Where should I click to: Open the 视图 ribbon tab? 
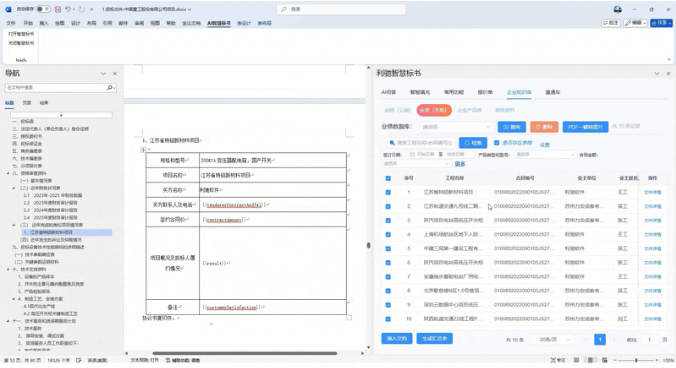tap(155, 23)
